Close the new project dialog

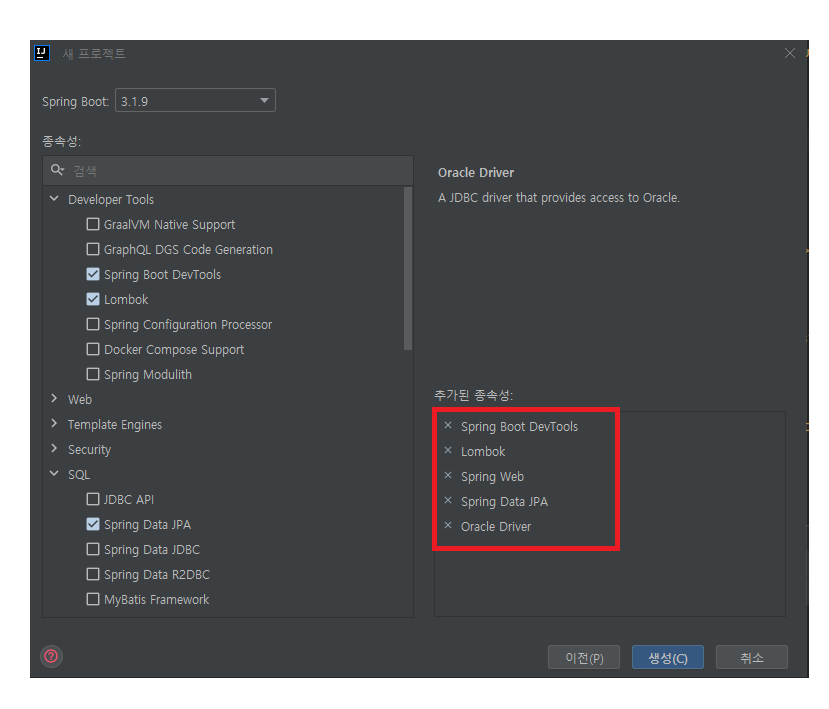click(x=789, y=53)
